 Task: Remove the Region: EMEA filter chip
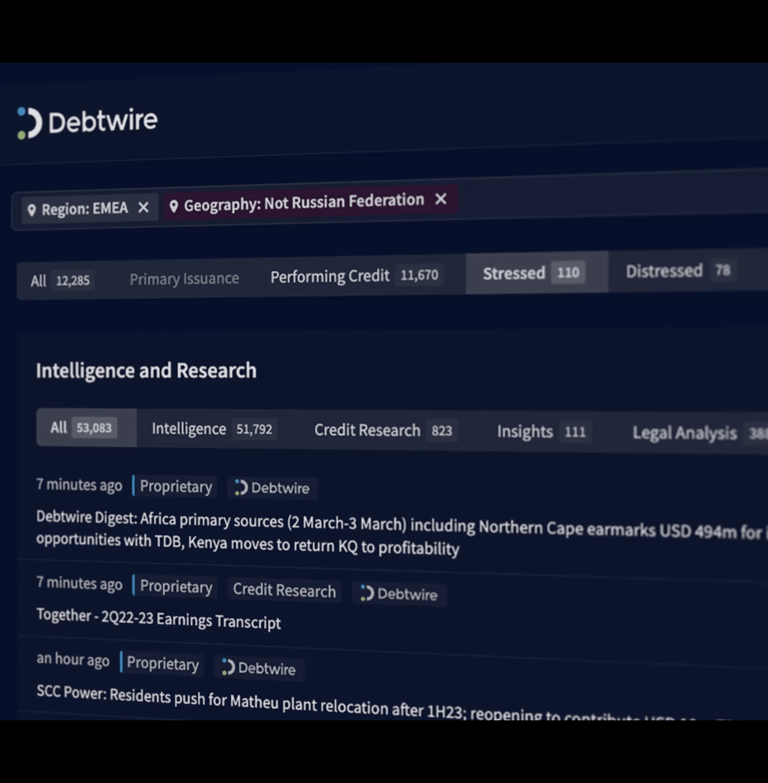click(143, 207)
